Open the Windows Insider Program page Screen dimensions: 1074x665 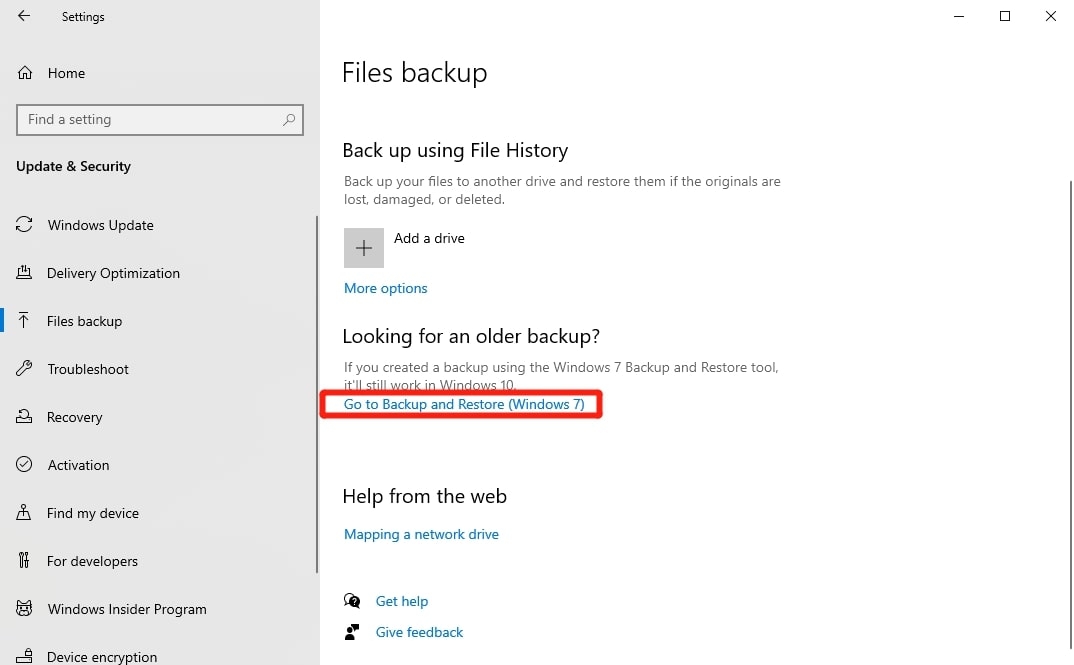click(x=127, y=609)
